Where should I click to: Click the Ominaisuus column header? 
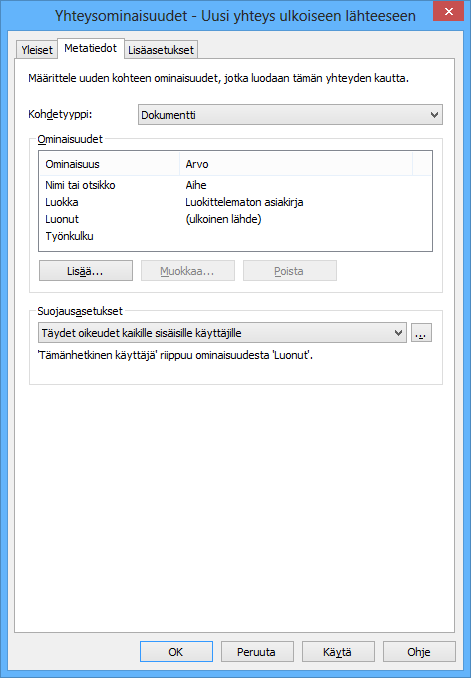click(109, 164)
